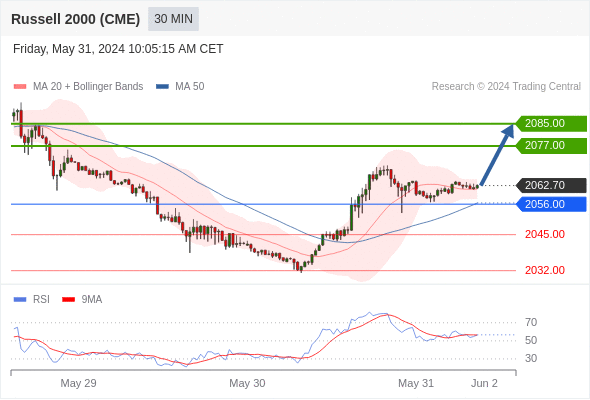Screen dimensions: 590x400
Task: Click the RSI 50 level label
Action: pyautogui.click(x=531, y=340)
